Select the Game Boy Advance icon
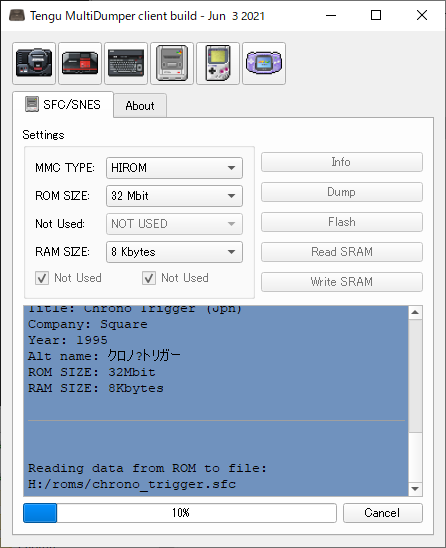 [264, 63]
